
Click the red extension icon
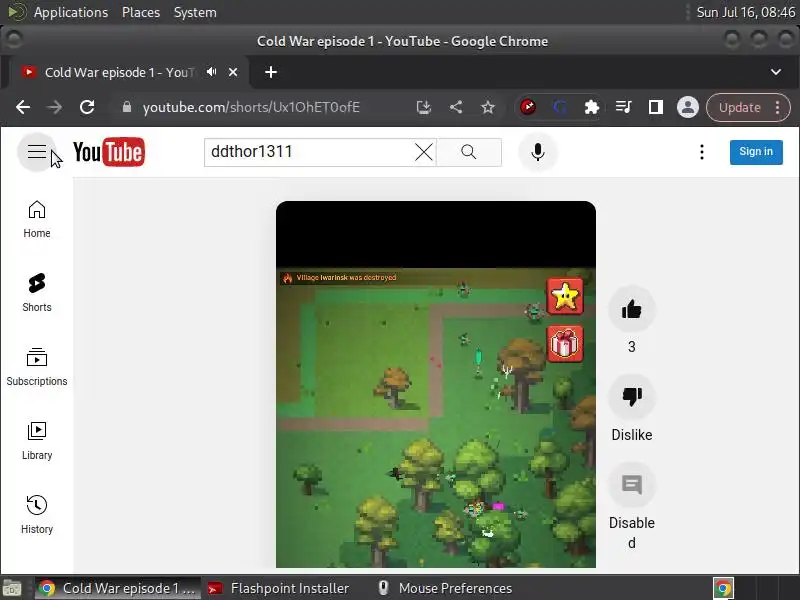coord(528,107)
